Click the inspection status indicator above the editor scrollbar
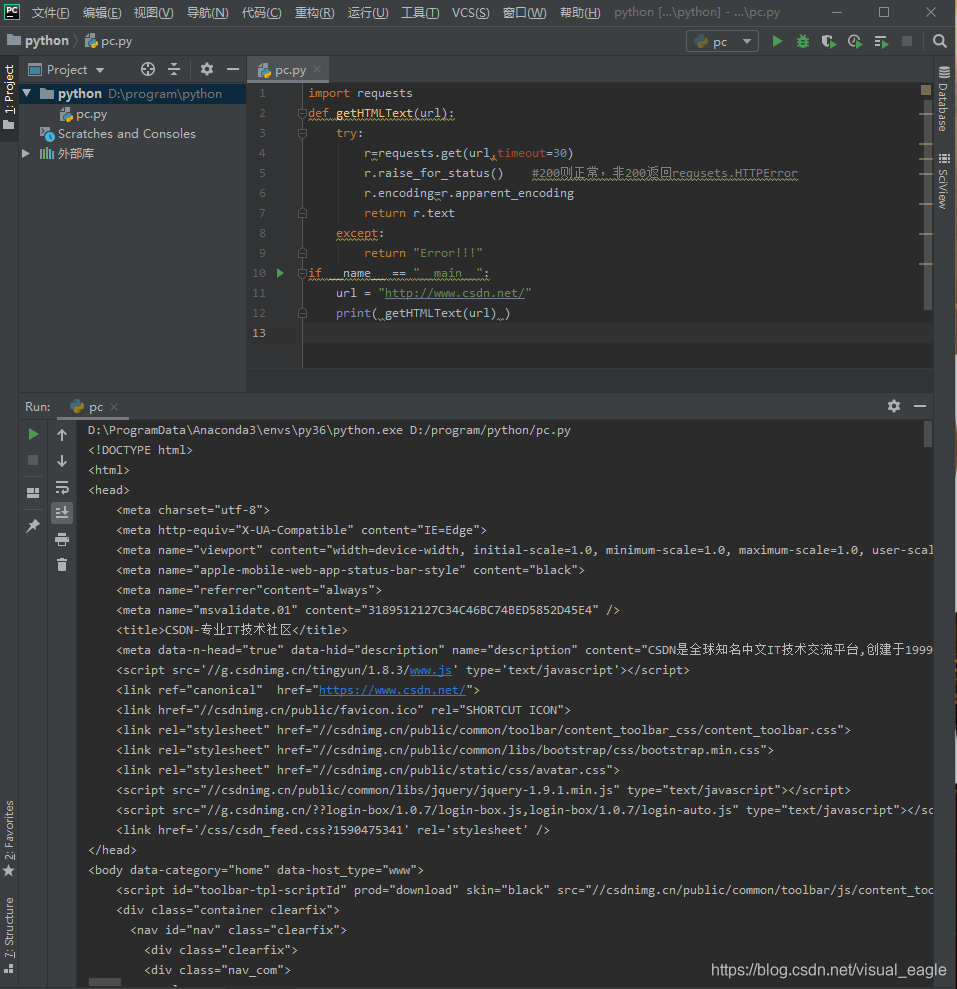The height and width of the screenshot is (989, 957). (x=925, y=90)
